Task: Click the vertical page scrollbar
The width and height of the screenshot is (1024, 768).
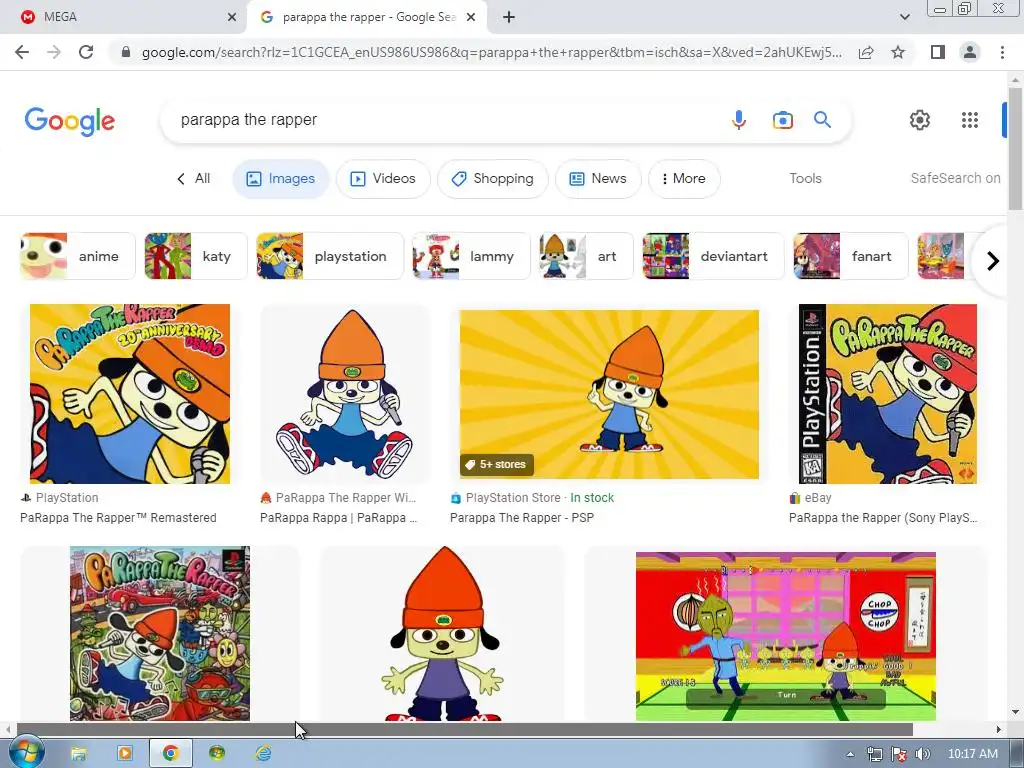Action: [1015, 150]
